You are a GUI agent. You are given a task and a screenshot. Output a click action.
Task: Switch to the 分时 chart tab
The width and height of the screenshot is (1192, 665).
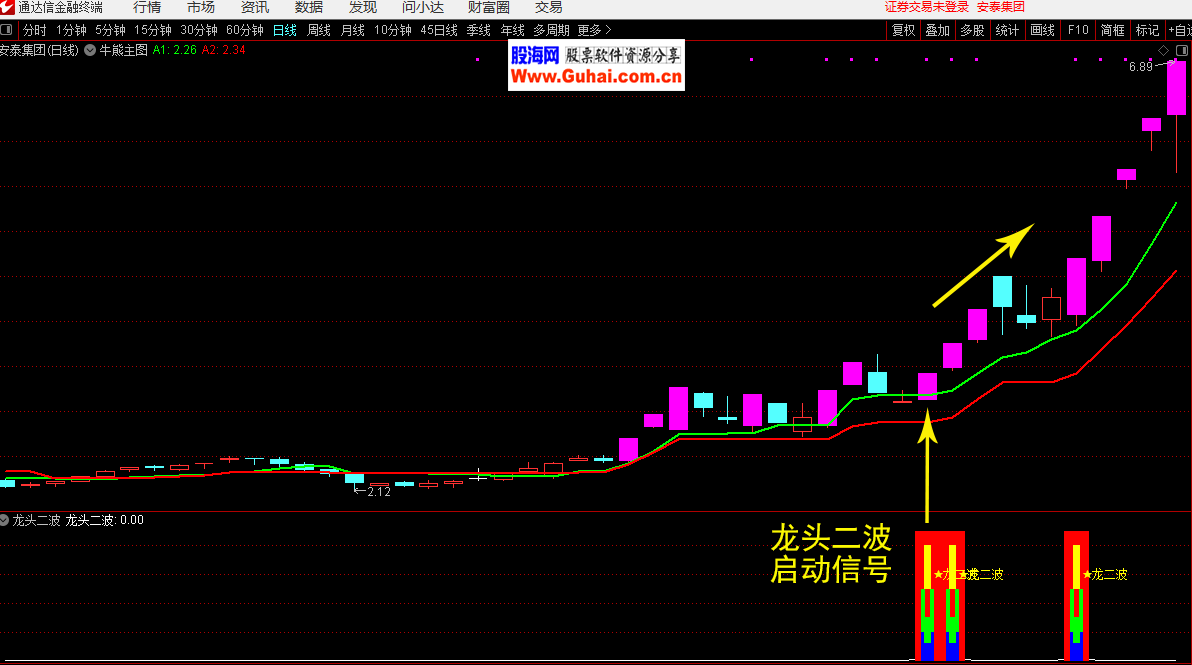(x=35, y=30)
